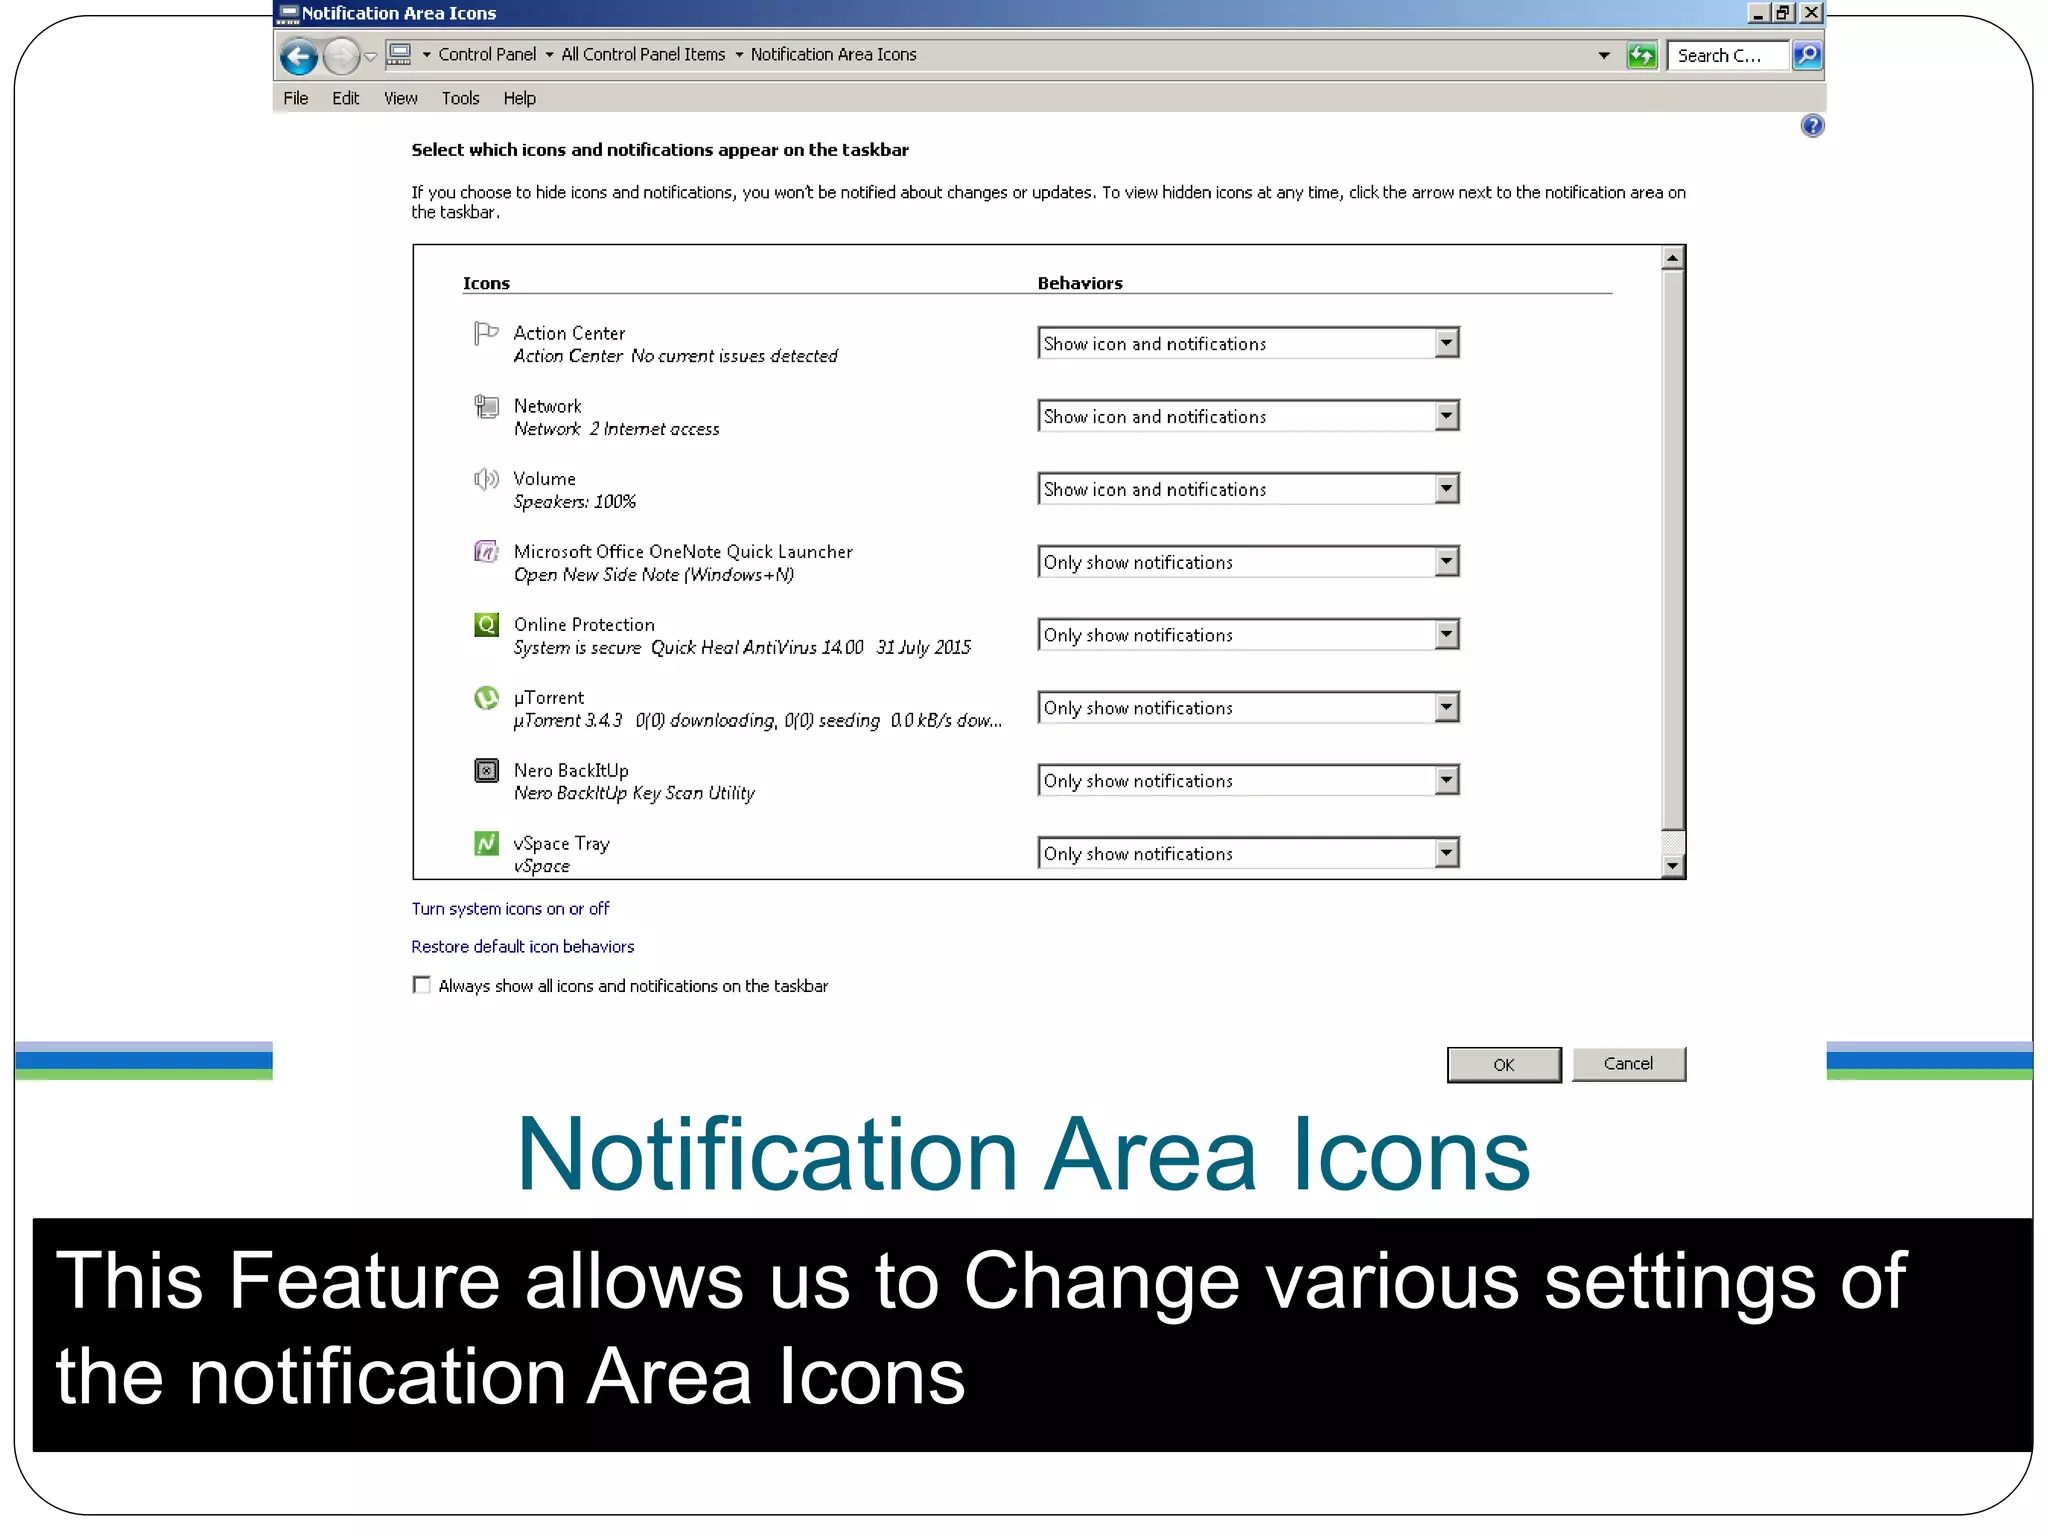The image size is (2048, 1536).
Task: Click the list scrollbar down arrow
Action: pos(1672,866)
